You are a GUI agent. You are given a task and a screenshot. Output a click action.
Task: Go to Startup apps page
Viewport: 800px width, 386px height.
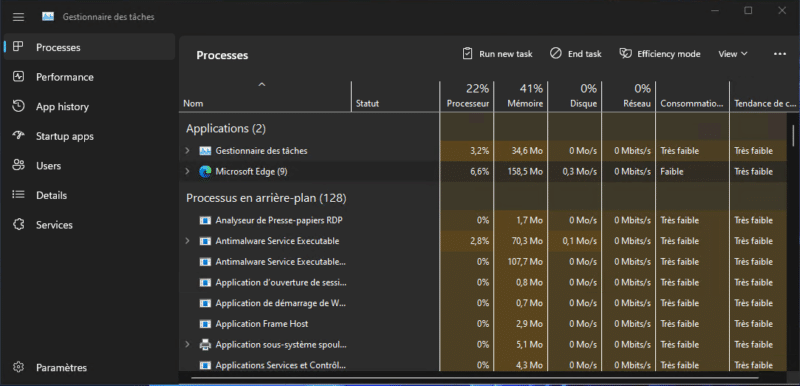point(65,136)
